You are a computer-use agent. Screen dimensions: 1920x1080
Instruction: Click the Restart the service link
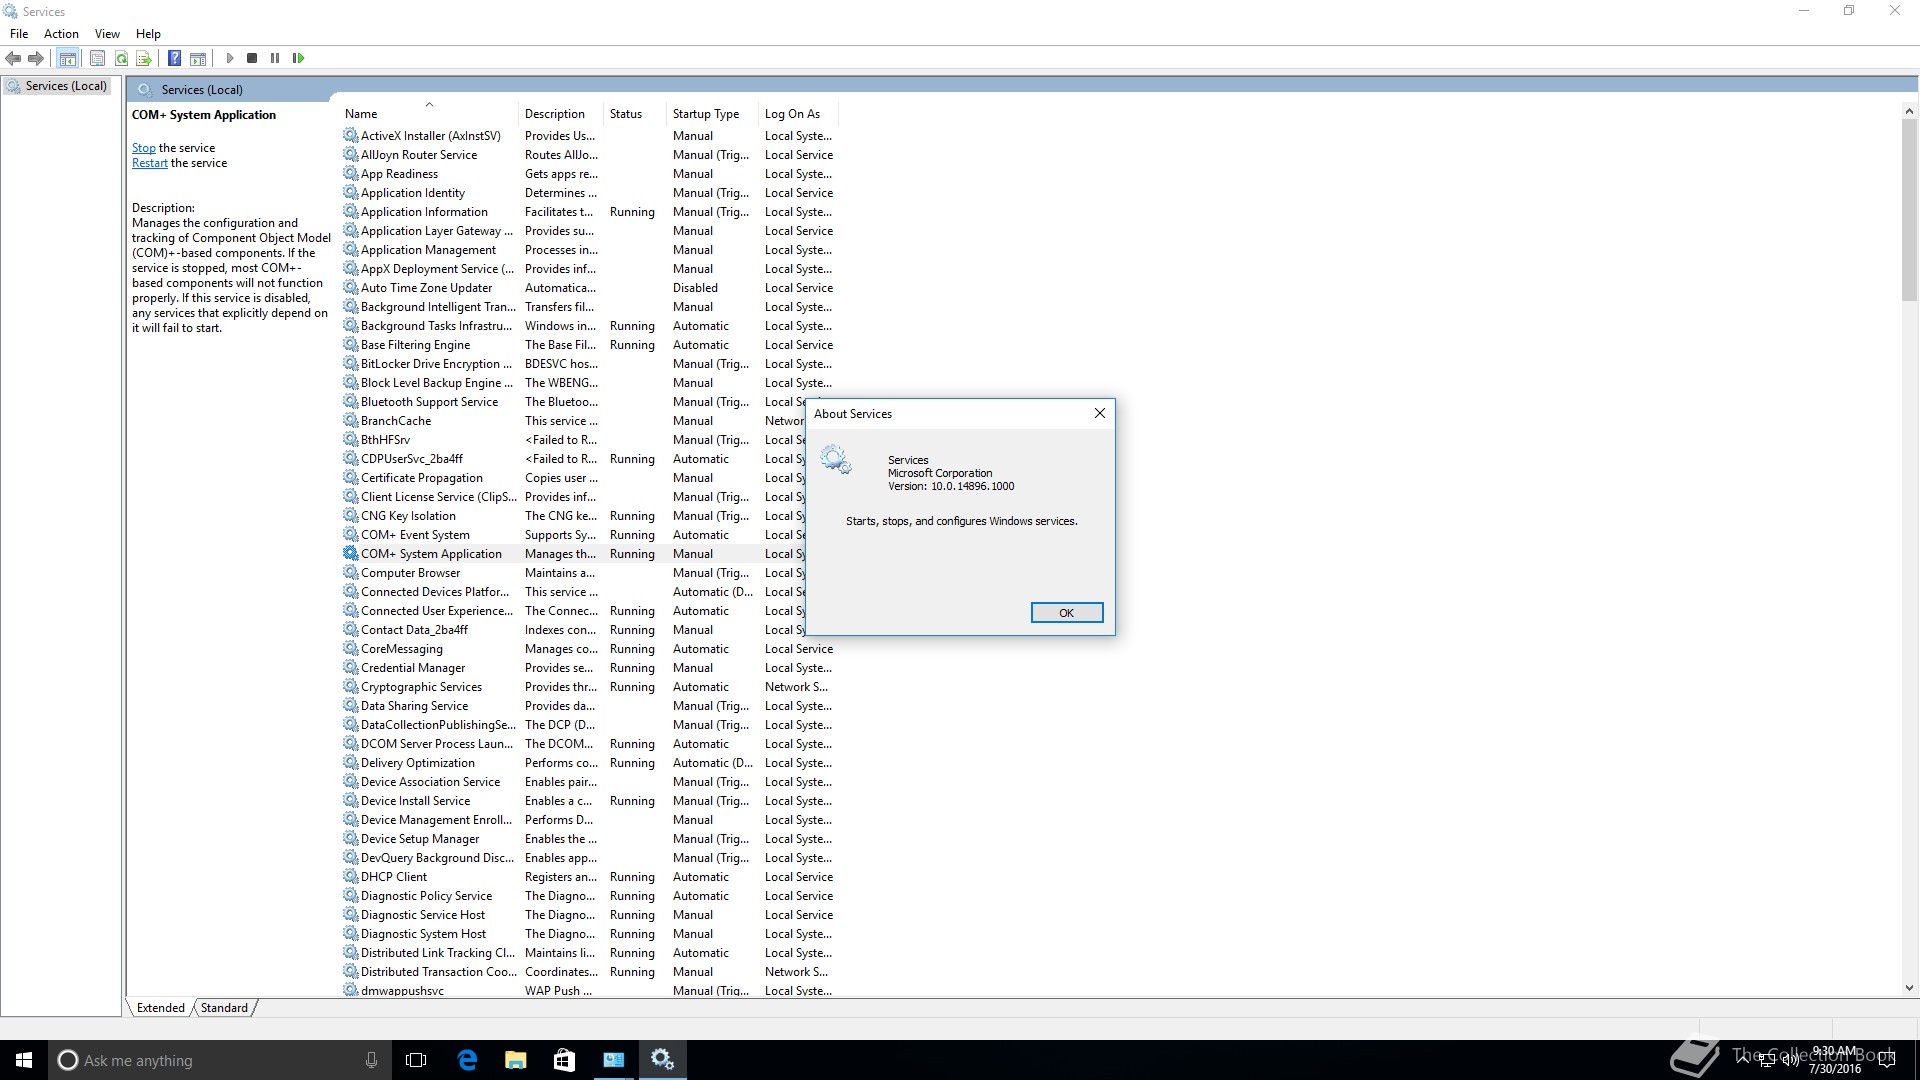coord(149,163)
